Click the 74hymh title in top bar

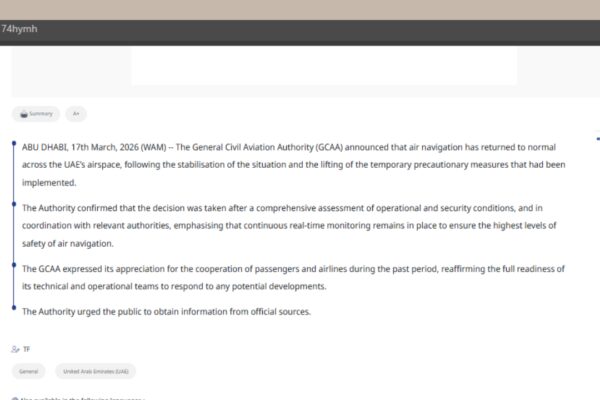[x=19, y=29]
